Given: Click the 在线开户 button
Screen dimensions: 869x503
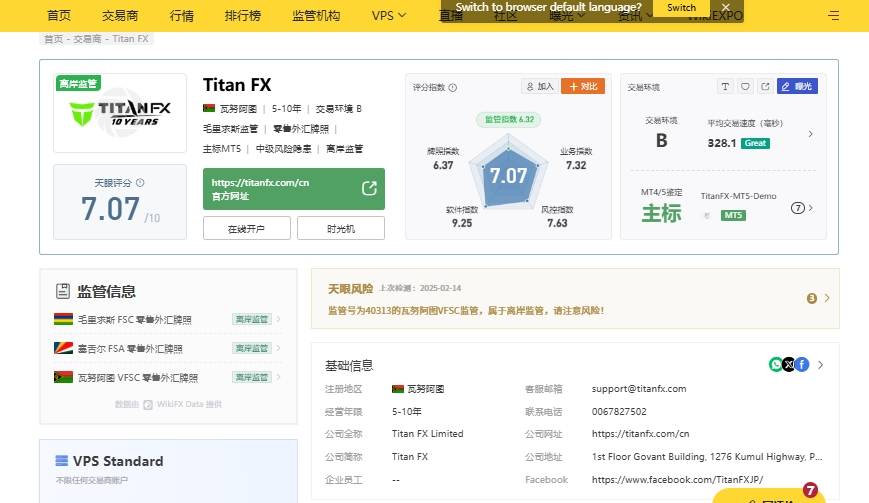Looking at the screenshot, I should tap(247, 228).
